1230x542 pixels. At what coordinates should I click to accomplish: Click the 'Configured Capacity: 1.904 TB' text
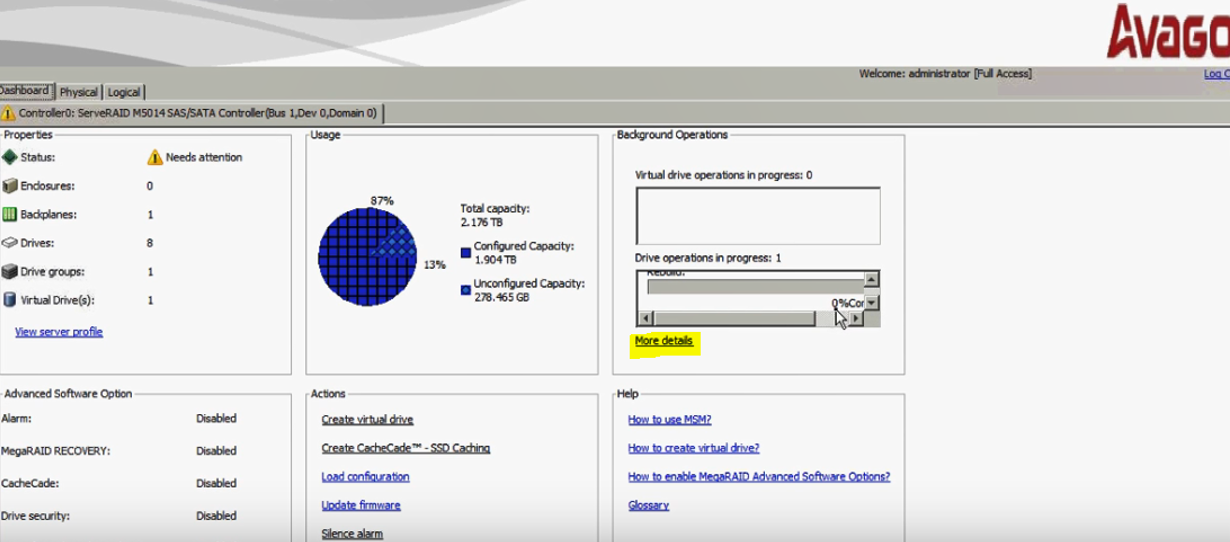coord(524,253)
